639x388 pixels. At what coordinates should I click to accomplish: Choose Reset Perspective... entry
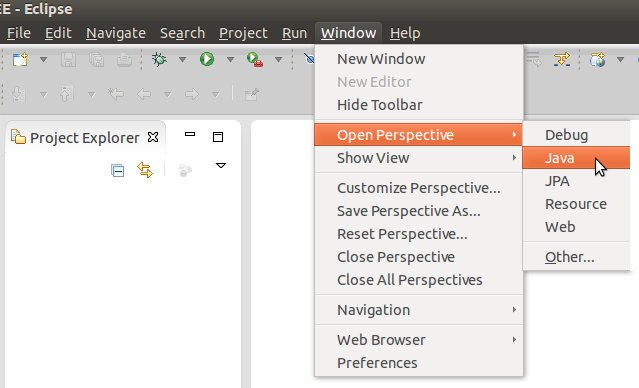[x=419, y=234]
